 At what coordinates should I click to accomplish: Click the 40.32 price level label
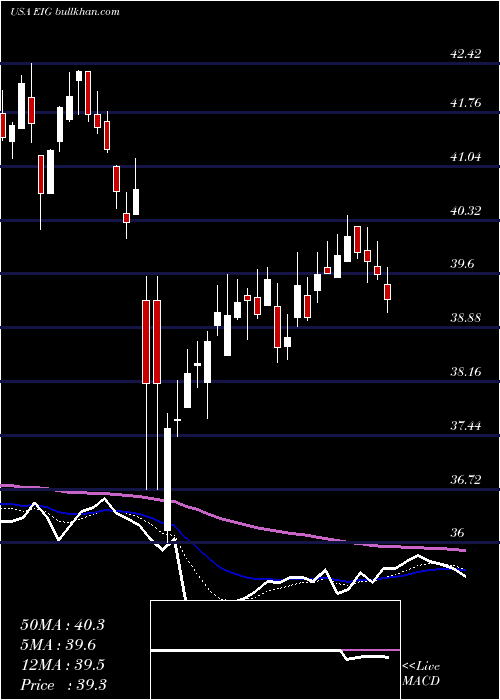(x=466, y=210)
